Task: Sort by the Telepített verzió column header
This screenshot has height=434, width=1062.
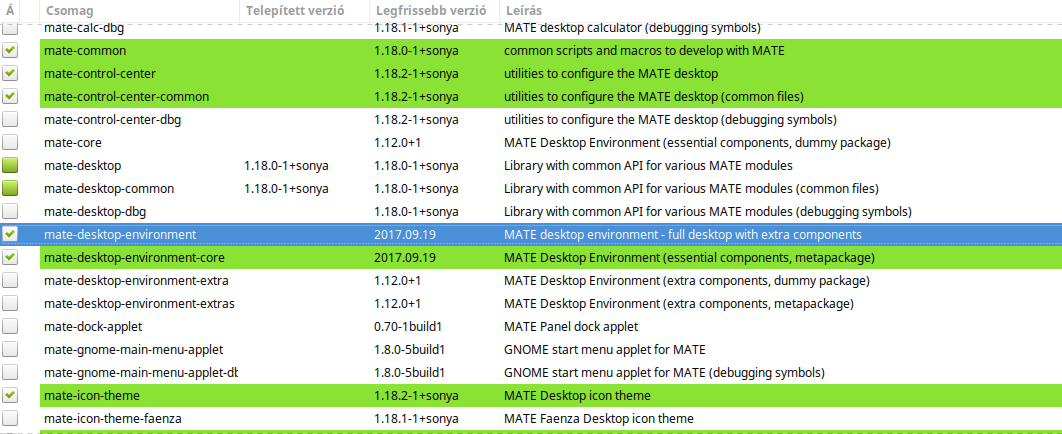Action: [x=305, y=10]
